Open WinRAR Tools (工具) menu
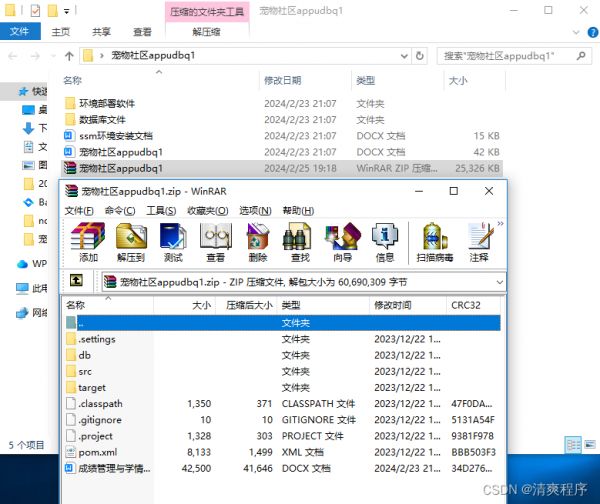This screenshot has height=504, width=600. 161,211
